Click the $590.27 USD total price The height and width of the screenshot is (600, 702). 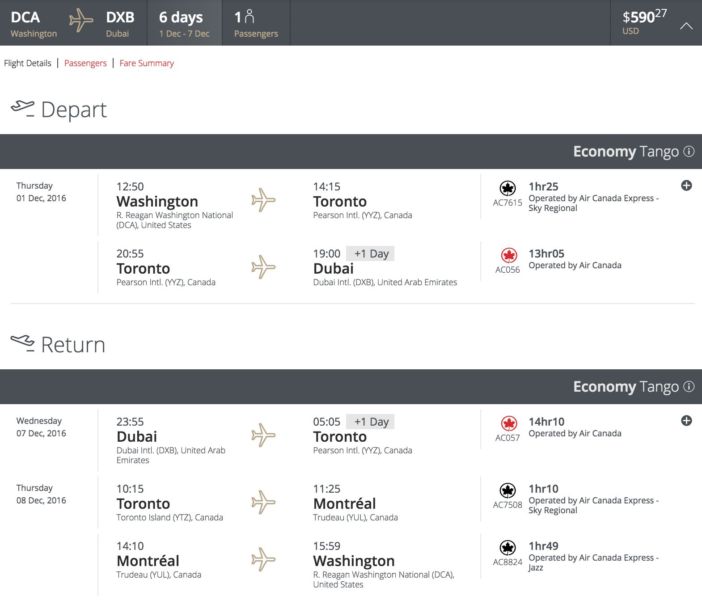pyautogui.click(x=643, y=21)
